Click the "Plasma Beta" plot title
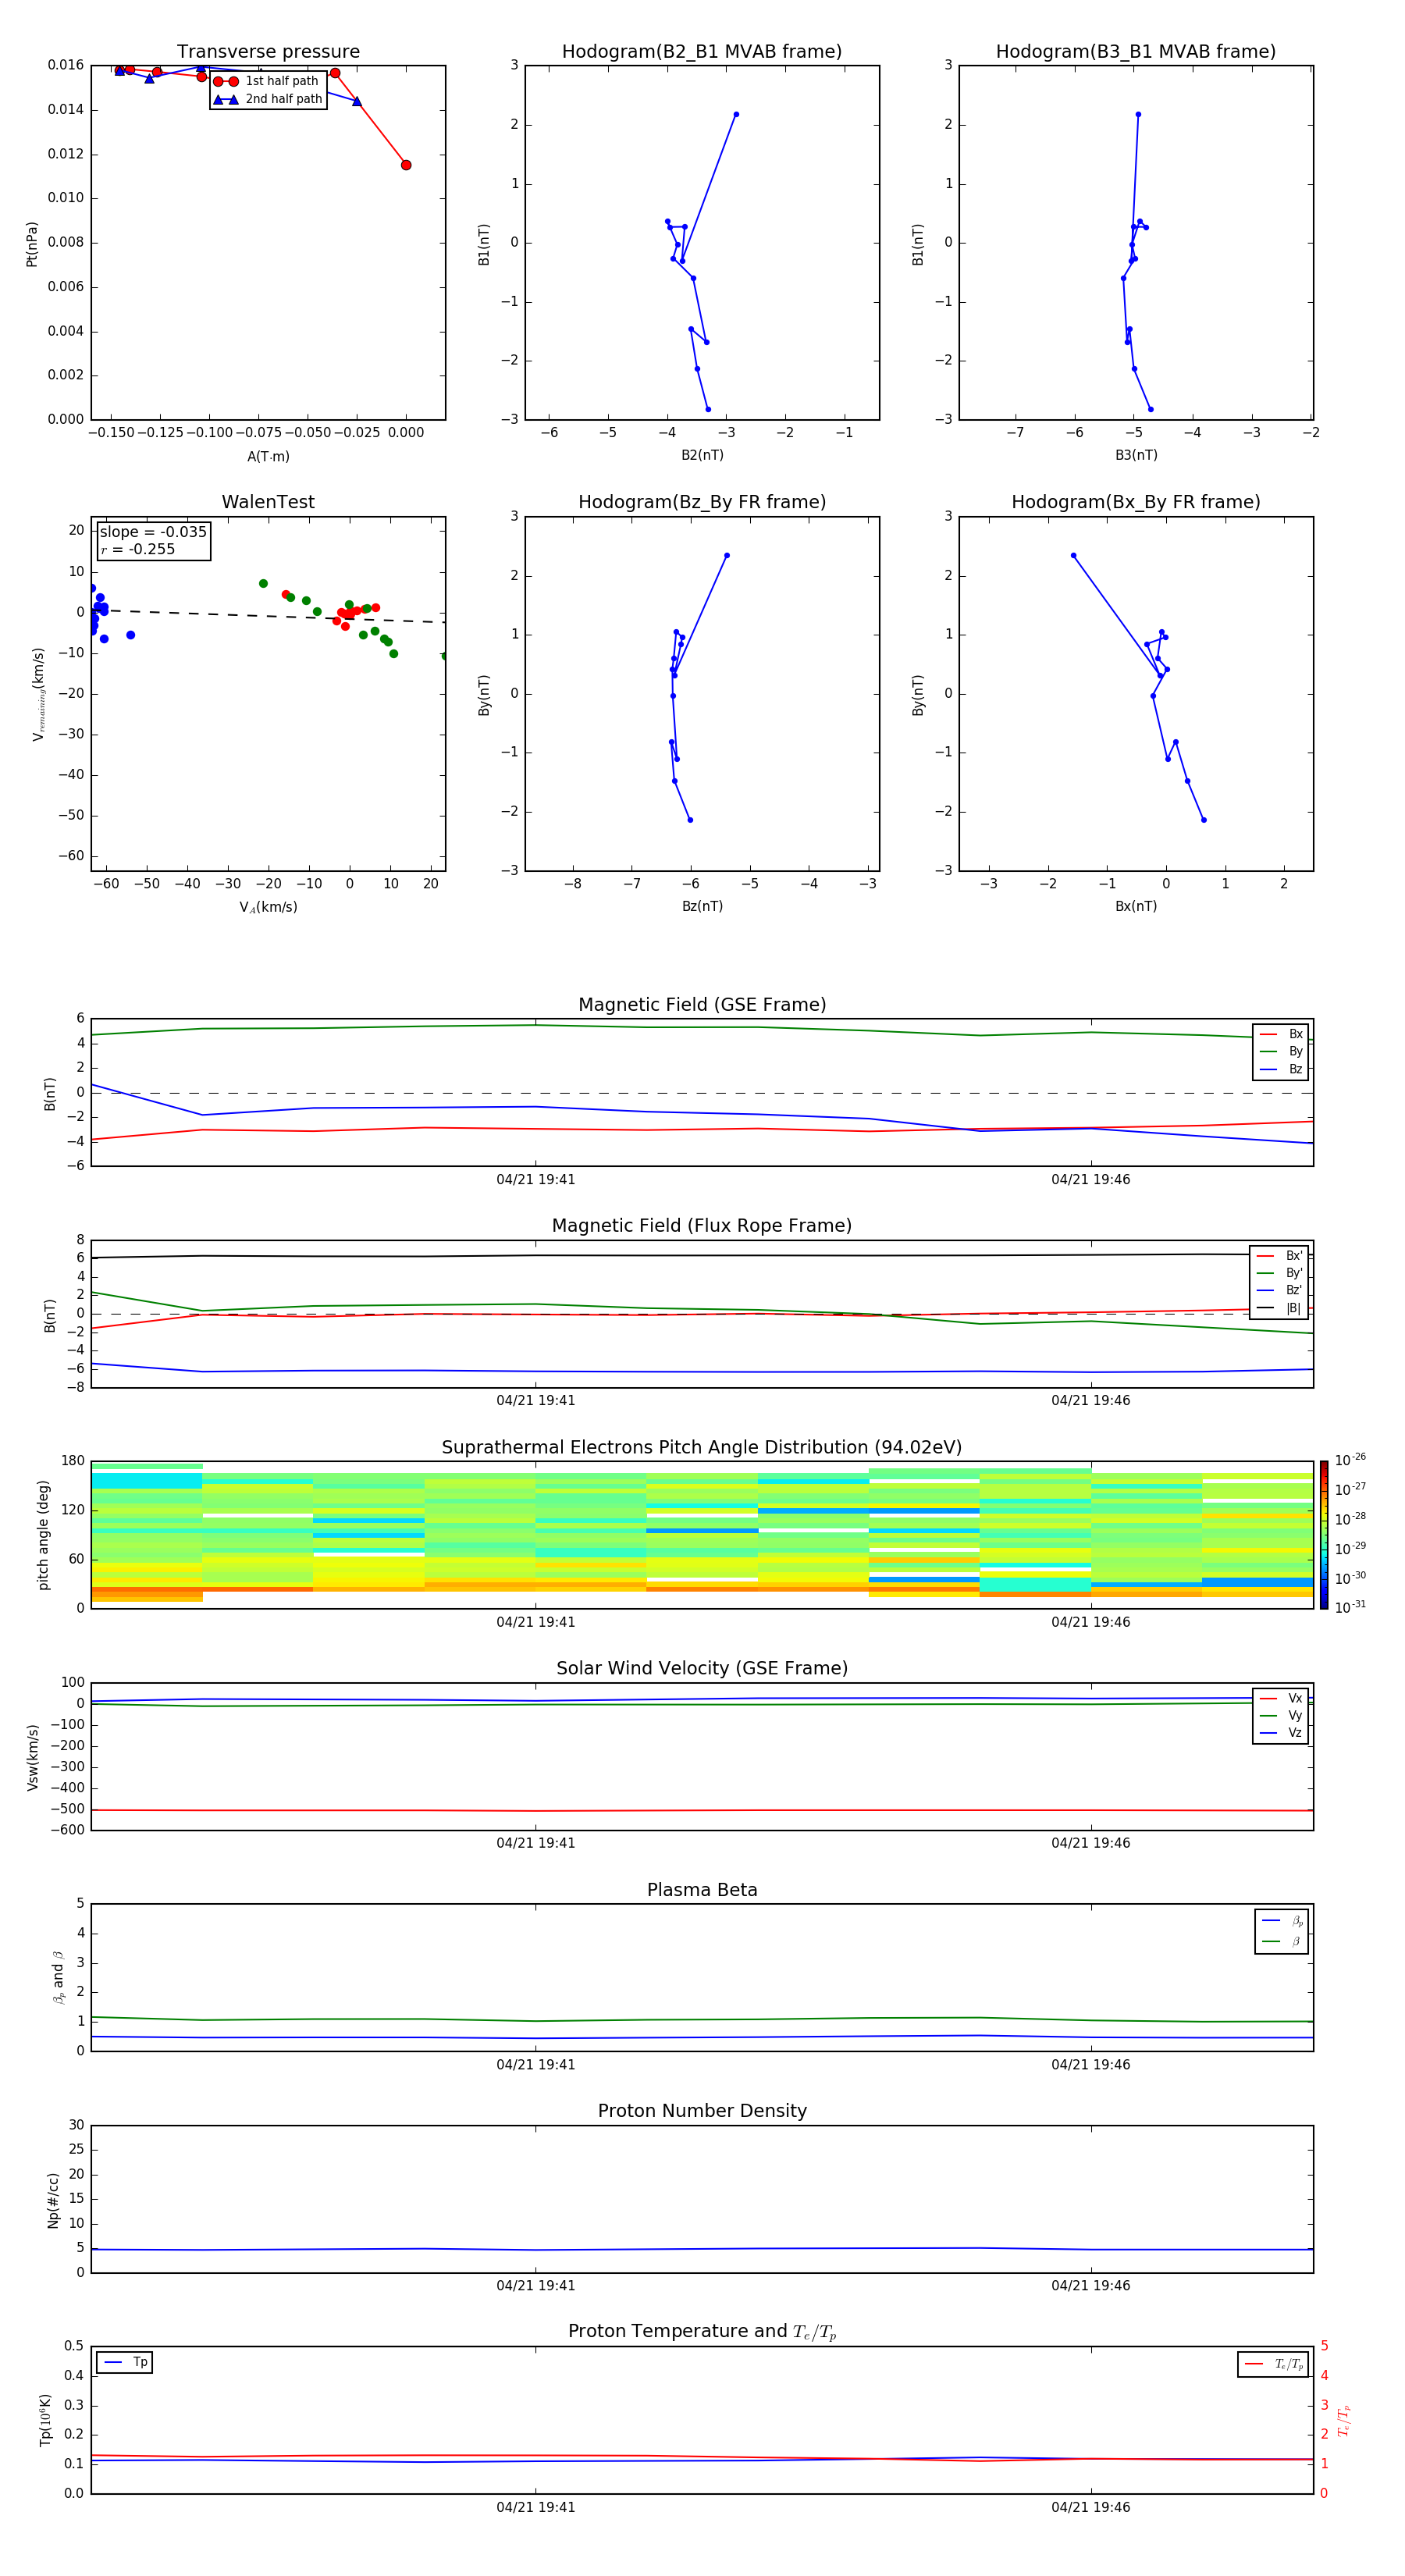 pyautogui.click(x=702, y=1891)
